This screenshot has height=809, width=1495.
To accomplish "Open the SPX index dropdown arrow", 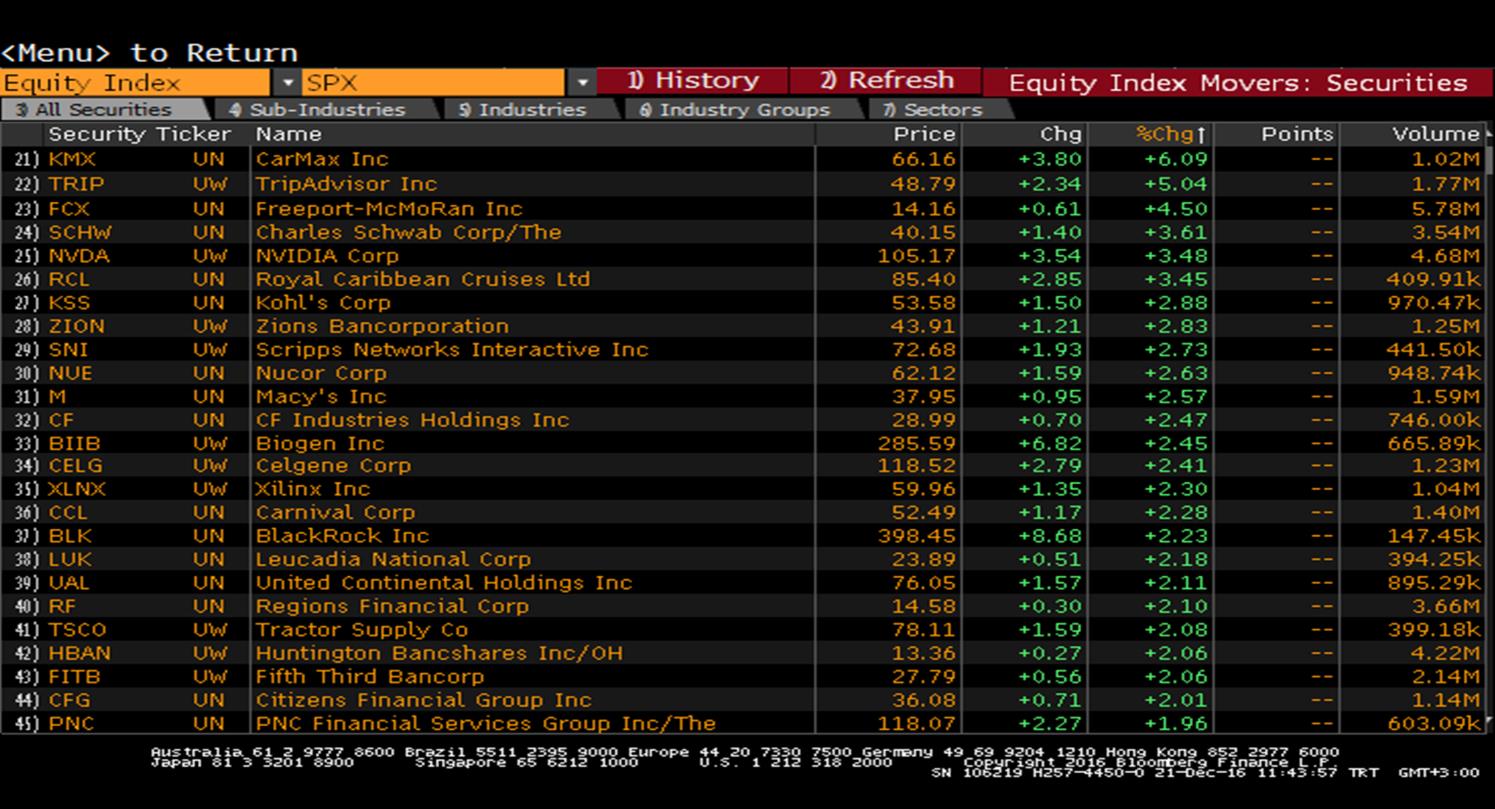I will [x=582, y=83].
